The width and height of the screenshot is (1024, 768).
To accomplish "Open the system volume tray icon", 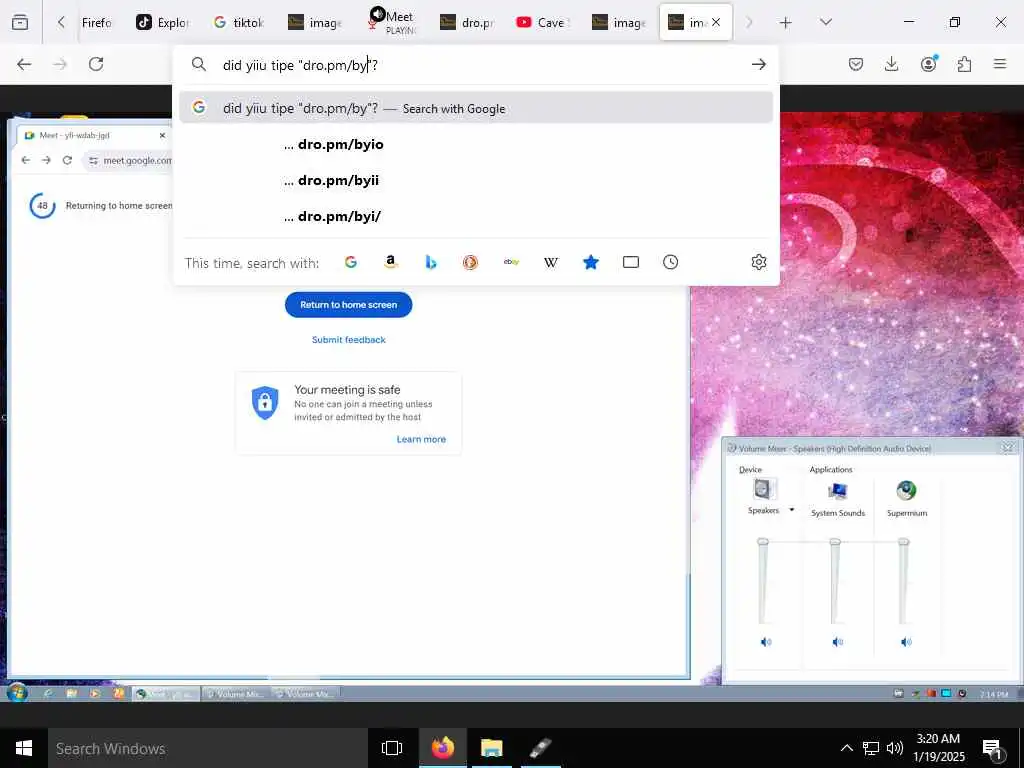I will 895,748.
